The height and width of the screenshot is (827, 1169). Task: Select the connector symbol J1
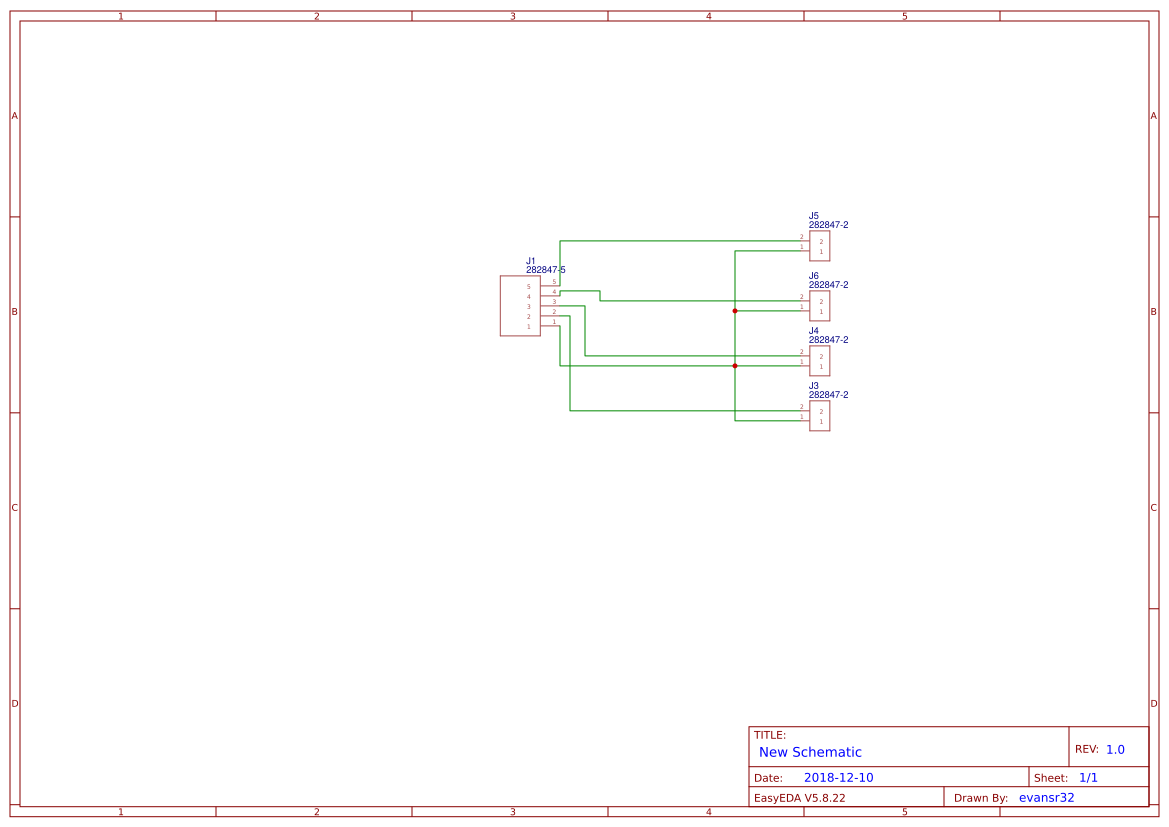pyautogui.click(x=519, y=305)
